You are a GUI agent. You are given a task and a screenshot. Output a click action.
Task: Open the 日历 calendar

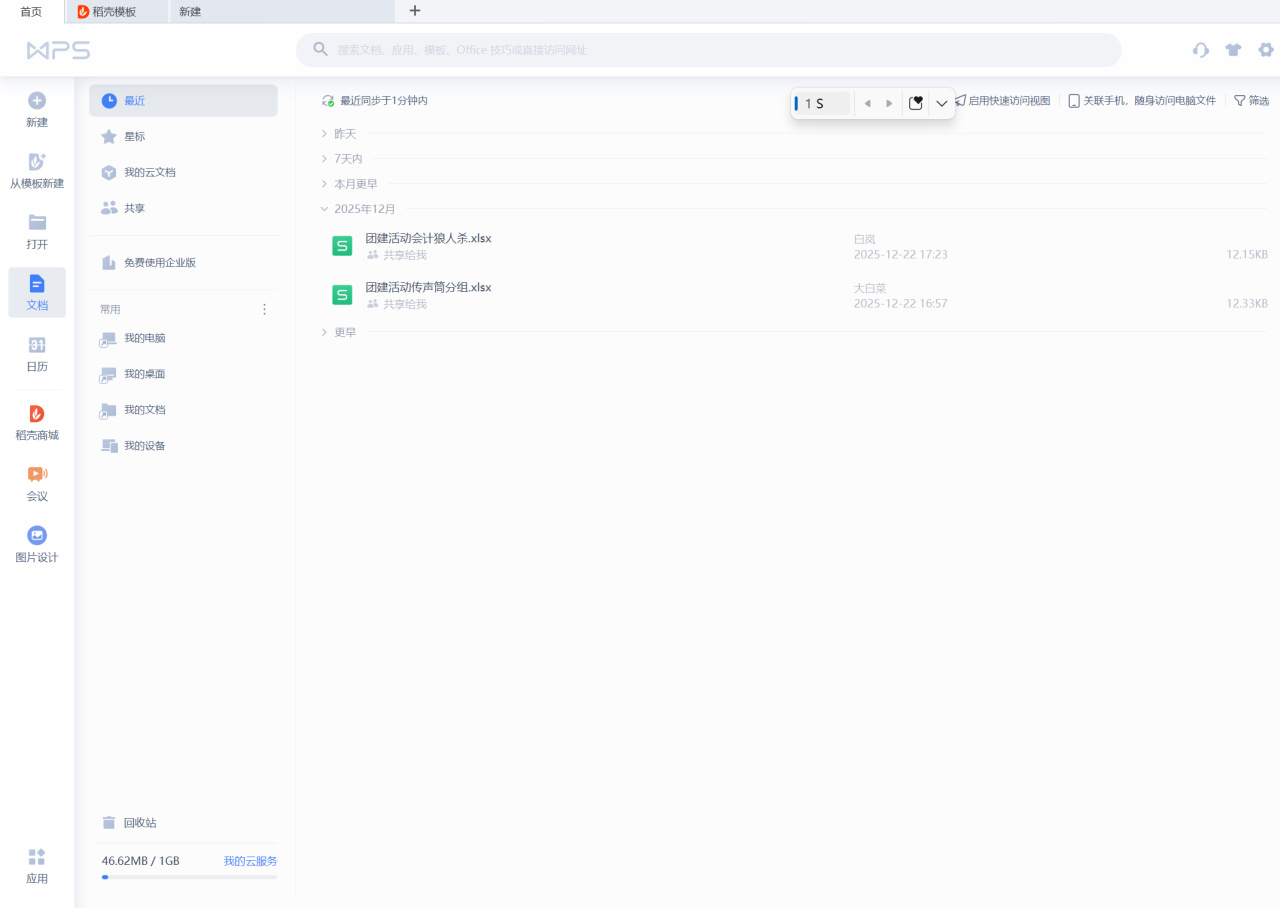[x=37, y=355]
